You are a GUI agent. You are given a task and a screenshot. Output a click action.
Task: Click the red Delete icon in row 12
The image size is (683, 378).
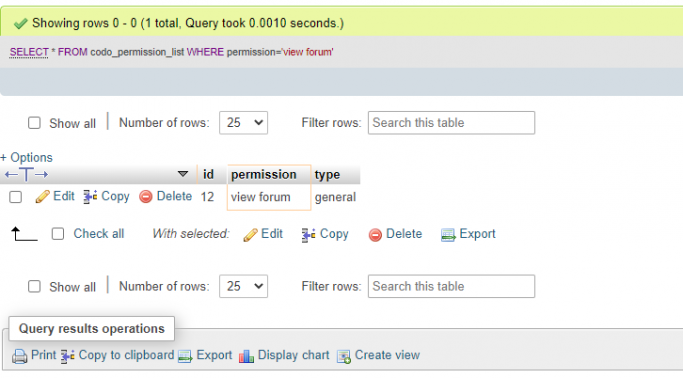coord(145,197)
